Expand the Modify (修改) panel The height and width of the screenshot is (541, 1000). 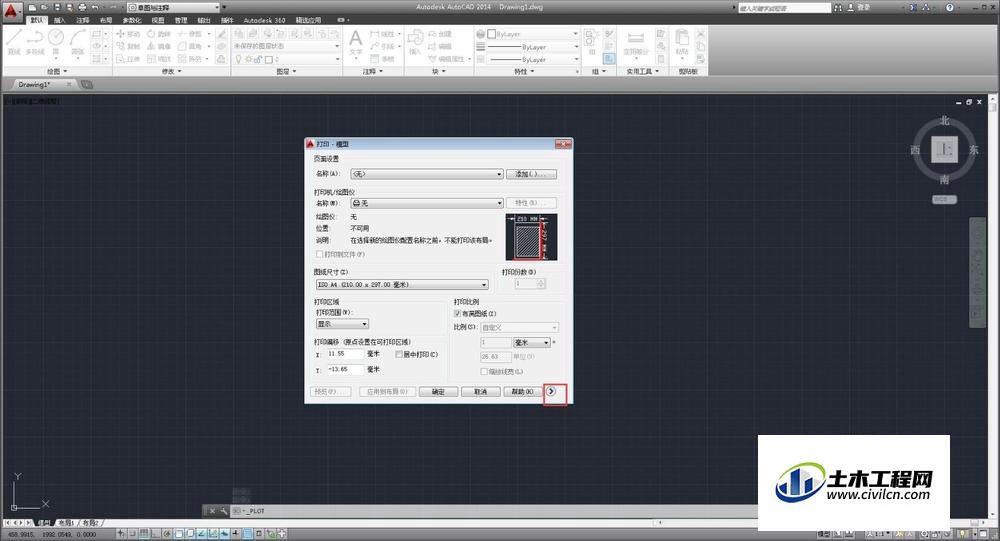(172, 71)
